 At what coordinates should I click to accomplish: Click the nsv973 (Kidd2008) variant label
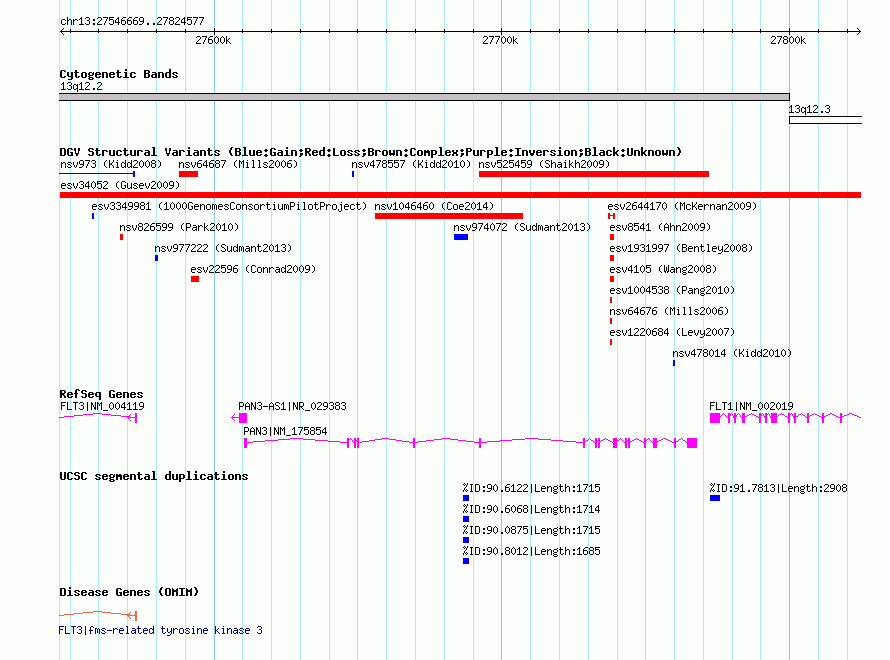[x=111, y=164]
